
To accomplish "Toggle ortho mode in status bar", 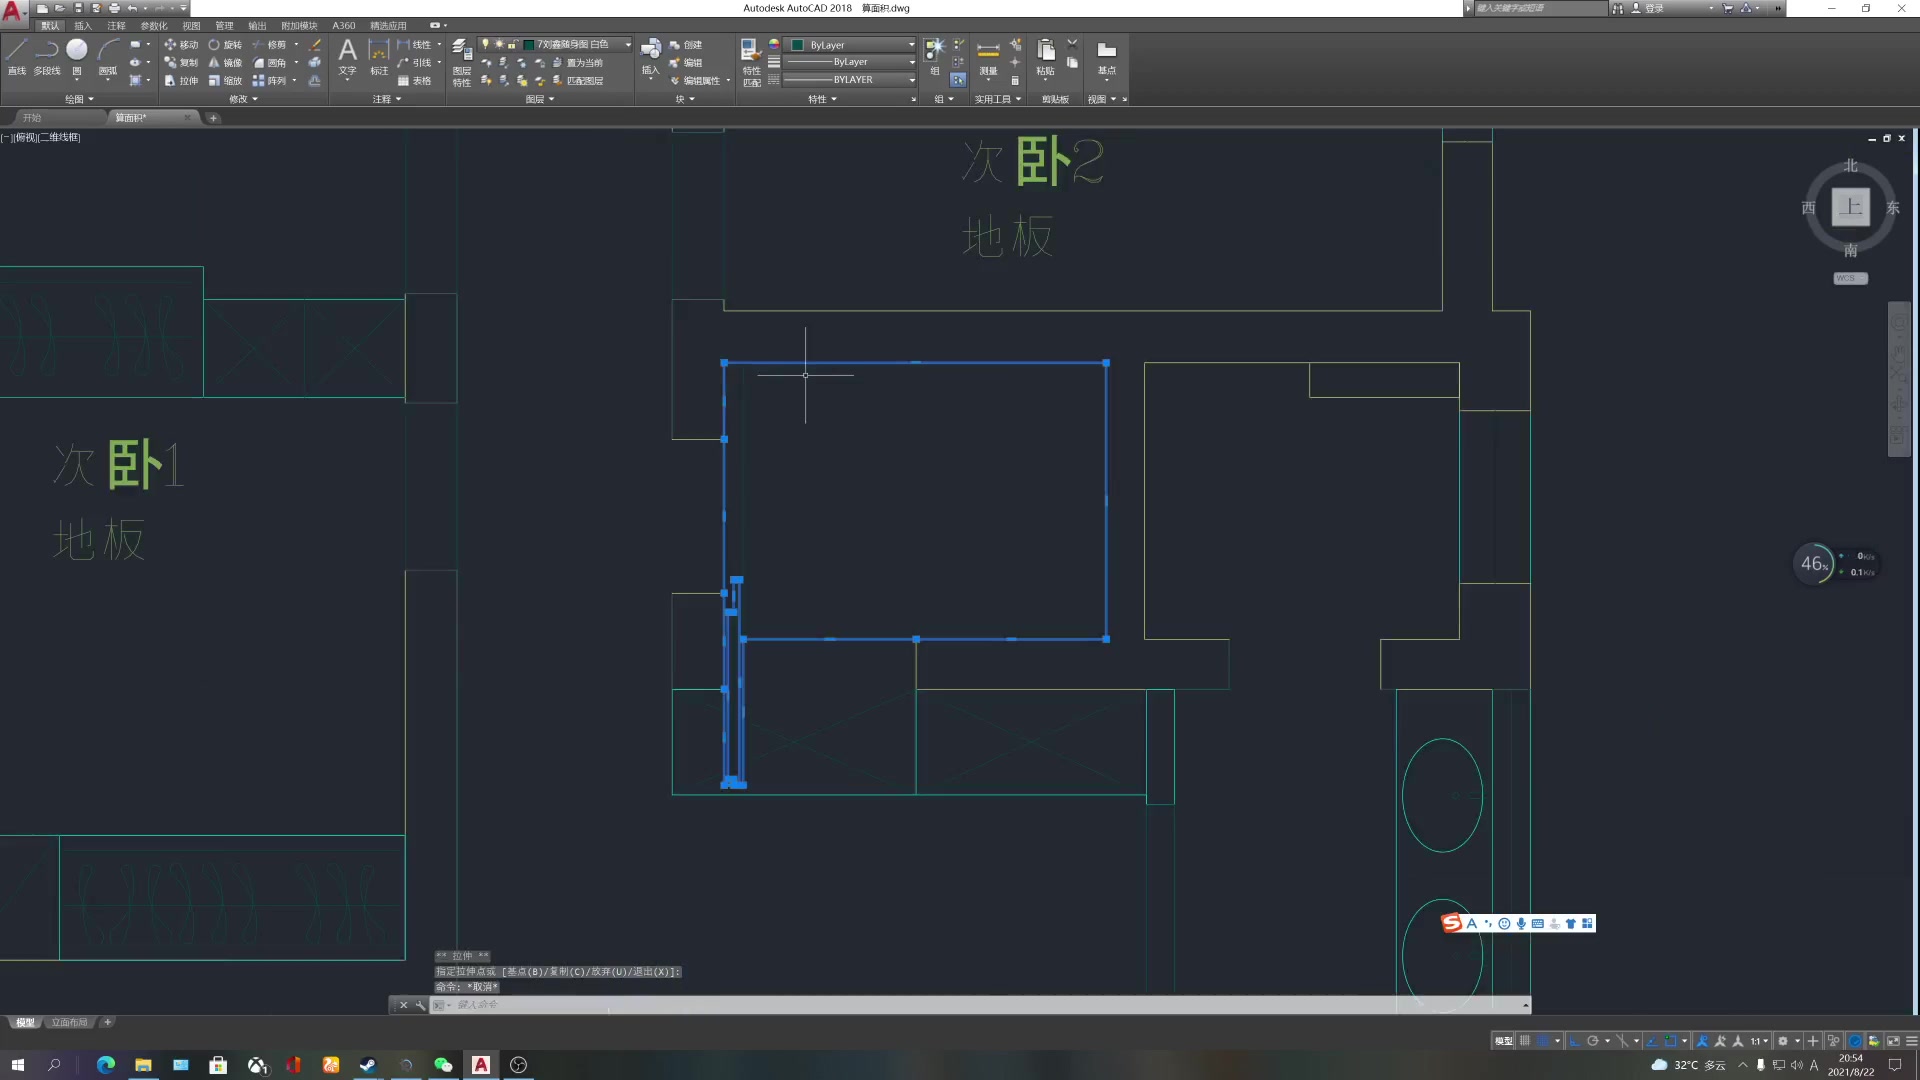I will pos(1574,1041).
